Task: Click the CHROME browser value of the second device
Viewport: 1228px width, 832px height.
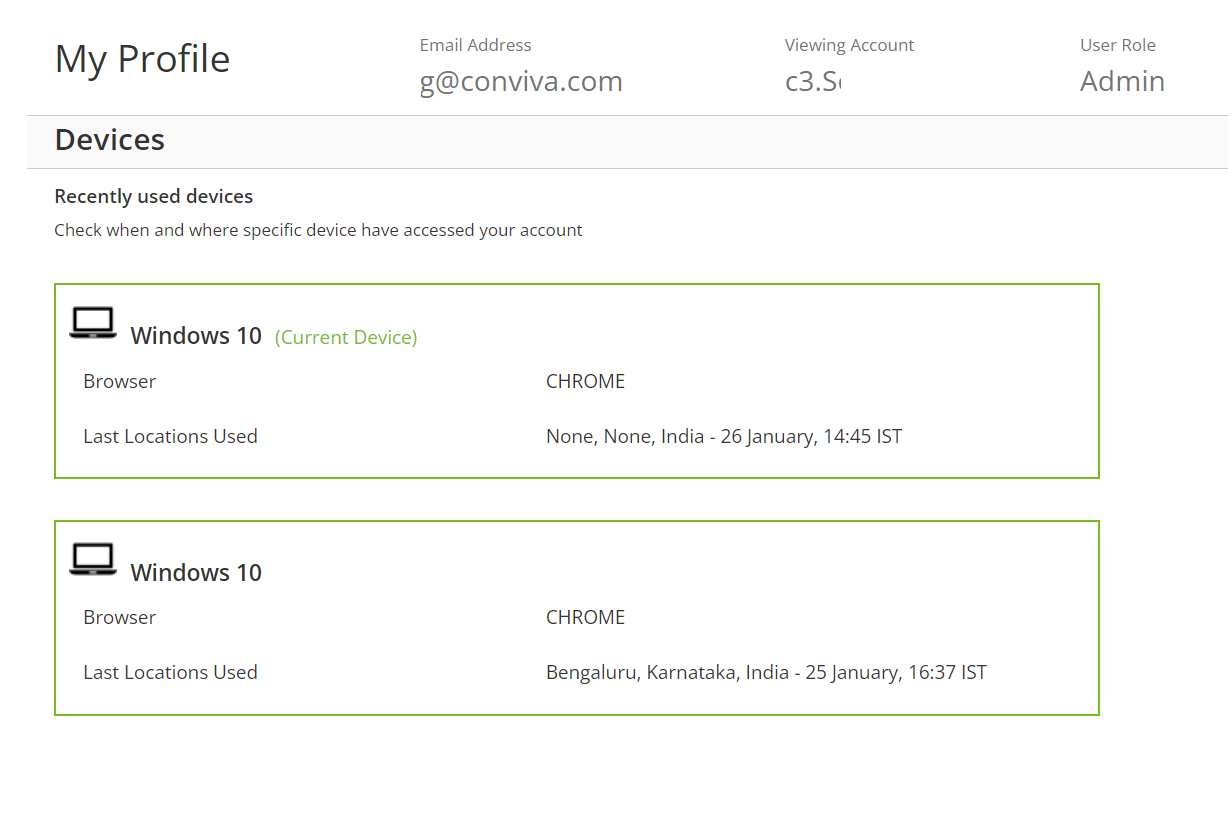Action: coord(585,617)
